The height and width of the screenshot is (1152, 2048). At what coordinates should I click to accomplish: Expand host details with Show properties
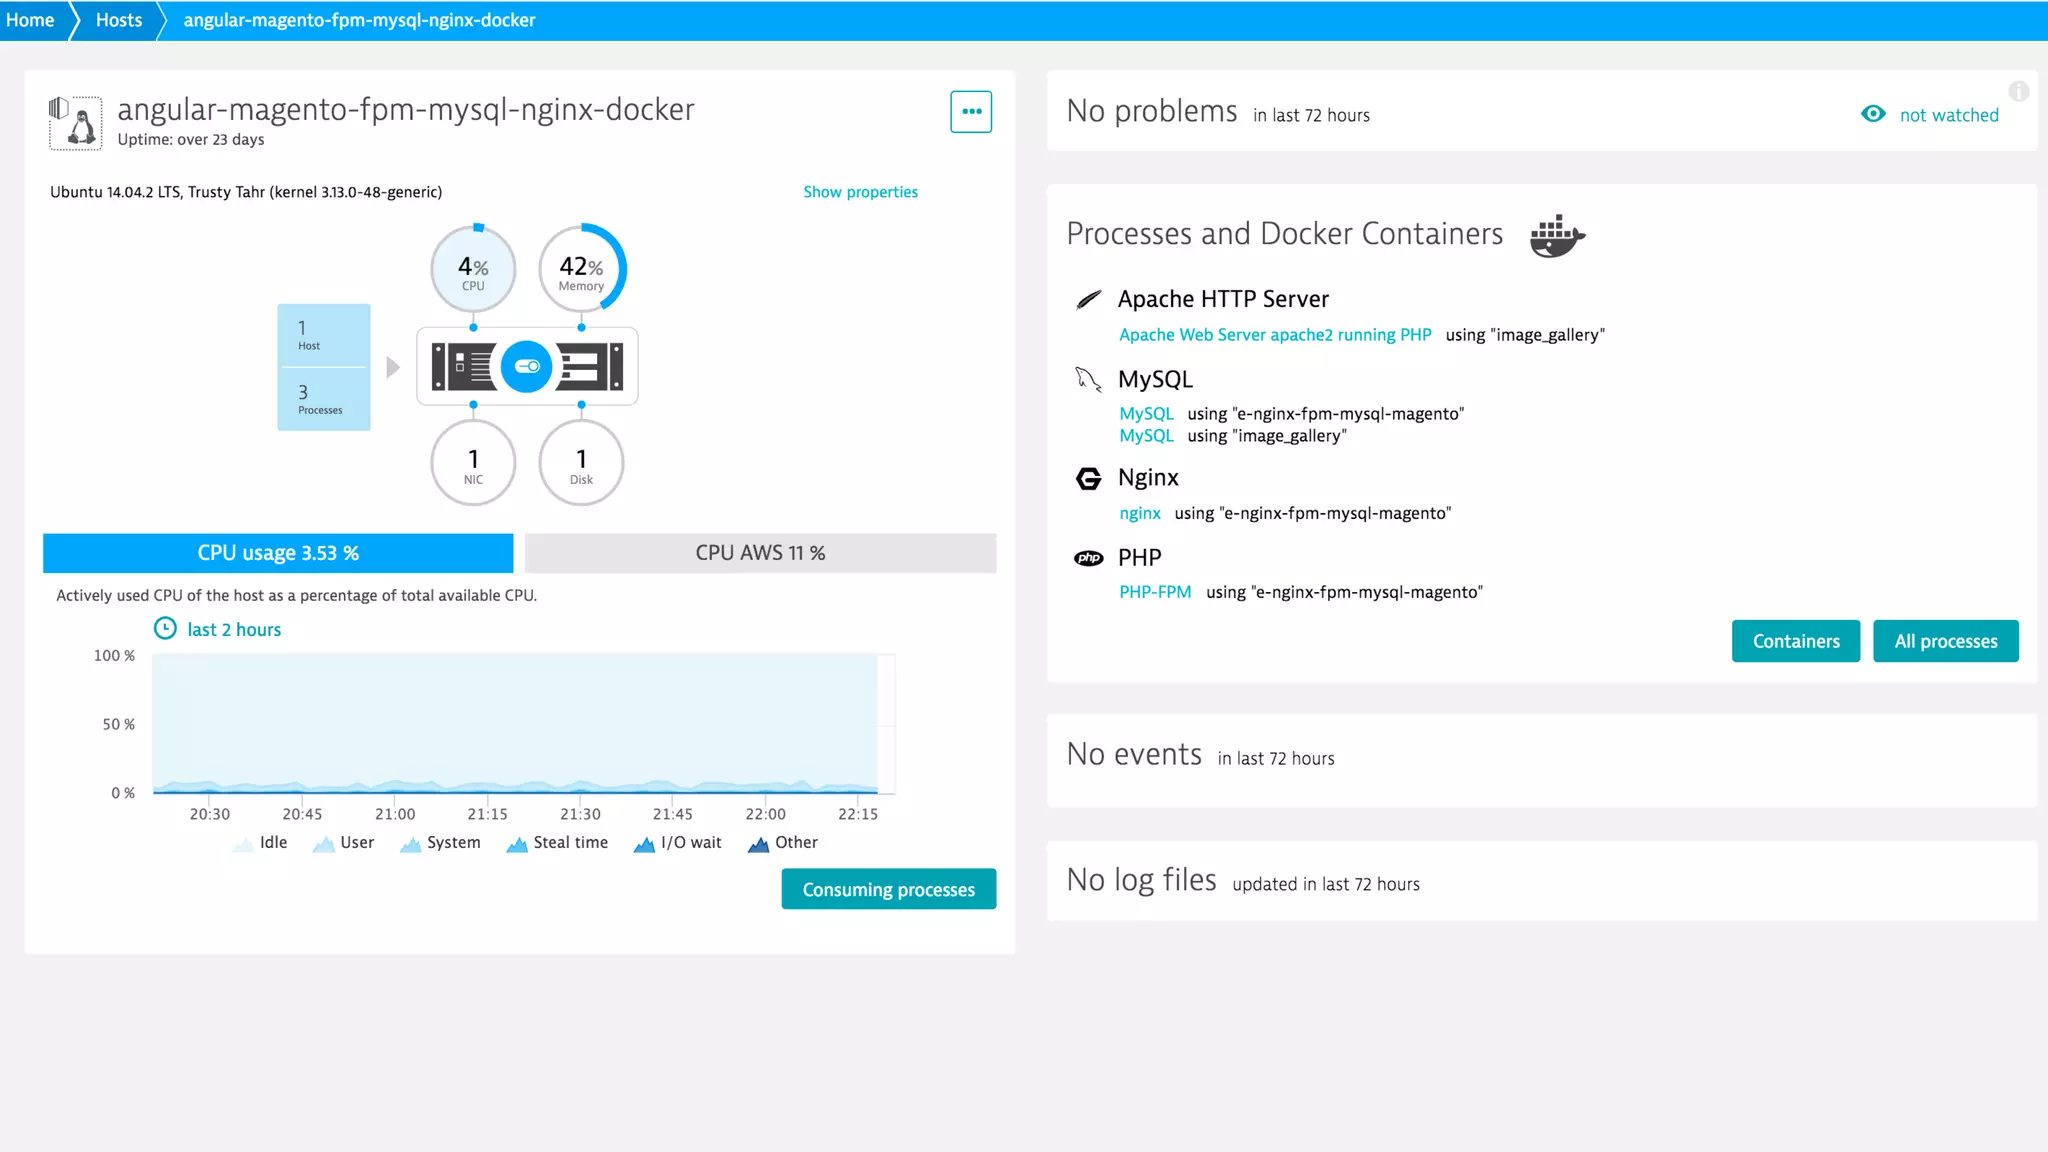tap(860, 192)
